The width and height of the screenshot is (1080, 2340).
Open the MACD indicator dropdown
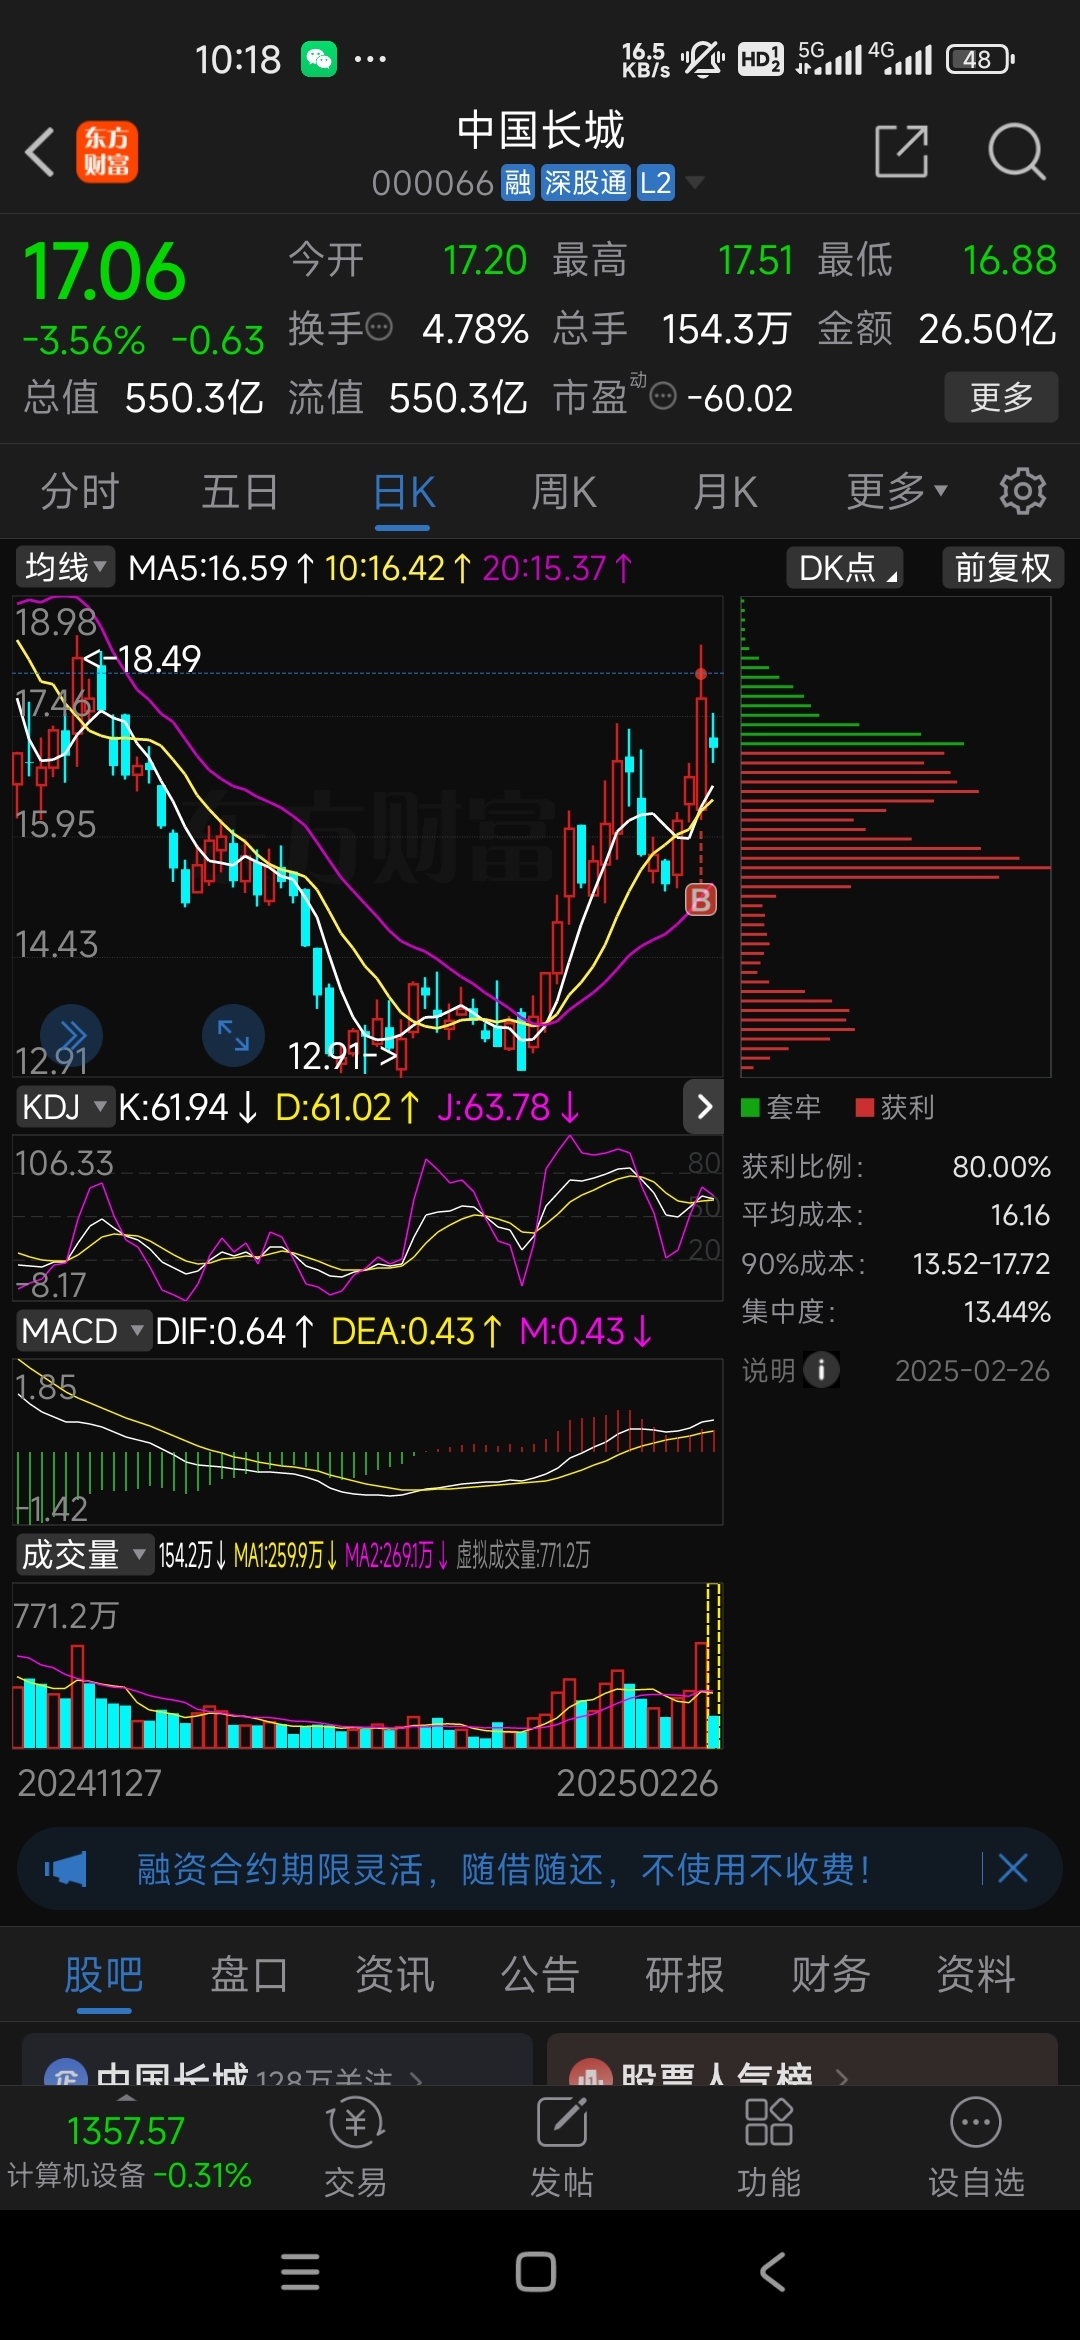tap(84, 1331)
